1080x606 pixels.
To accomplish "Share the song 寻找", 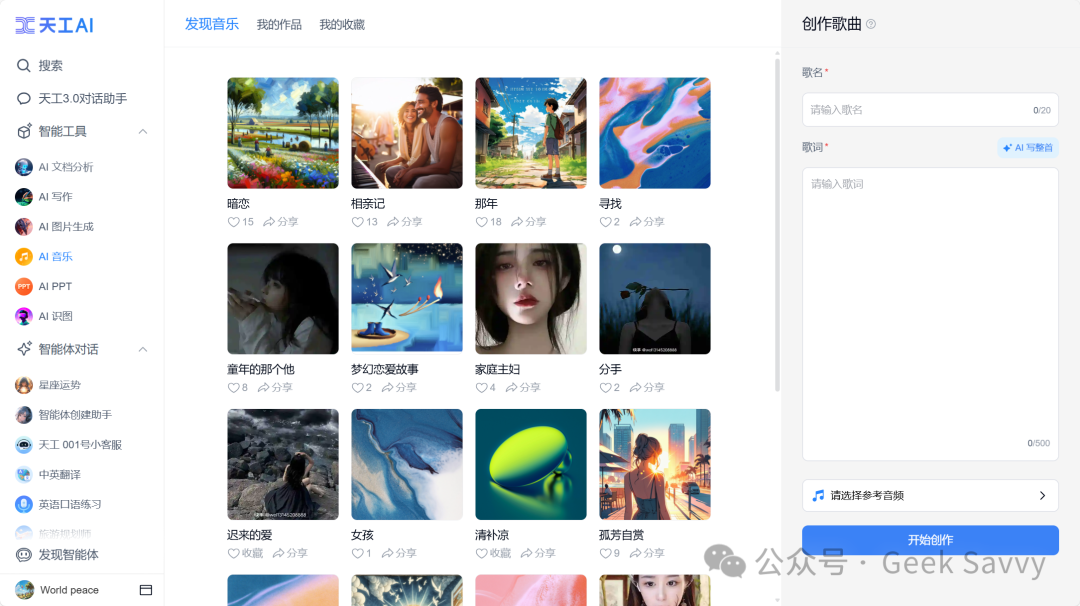I will click(x=647, y=222).
